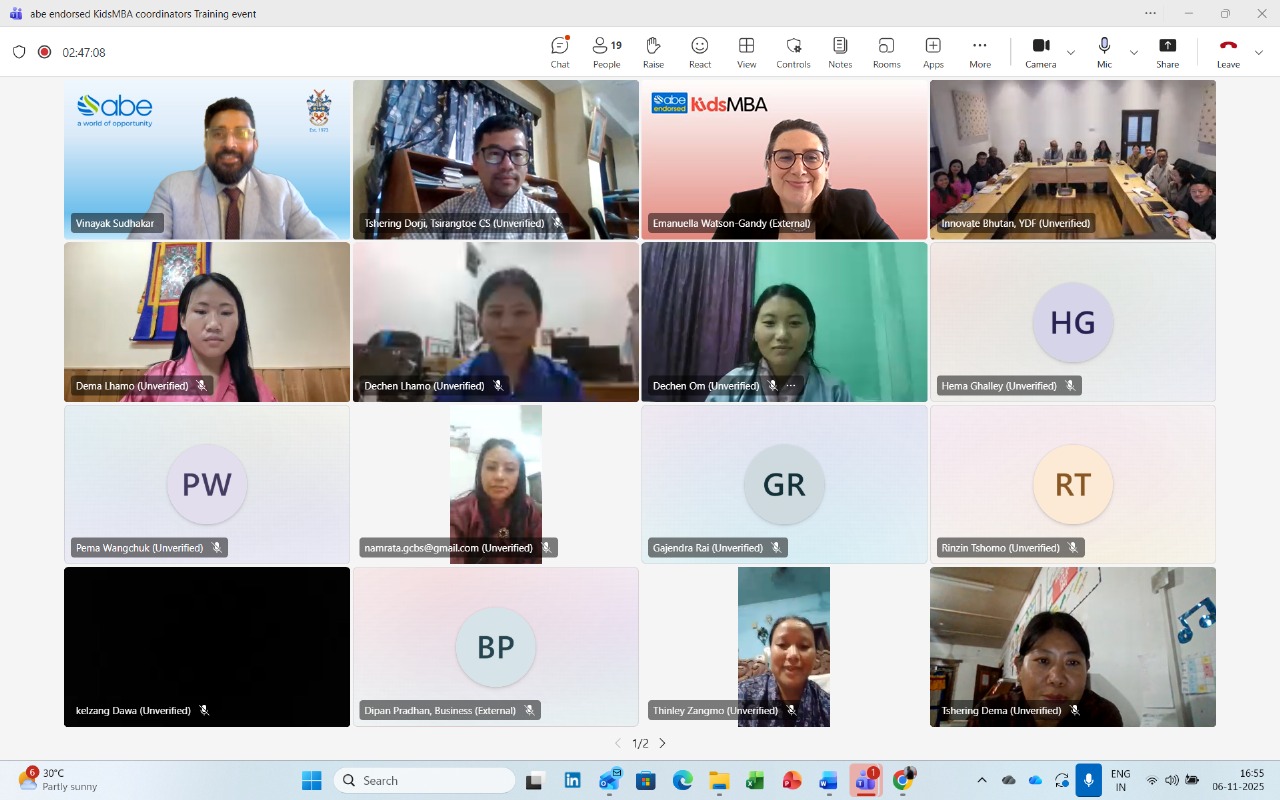The height and width of the screenshot is (800, 1280).
Task: Start sharing your screen via Share
Action: click(x=1167, y=52)
